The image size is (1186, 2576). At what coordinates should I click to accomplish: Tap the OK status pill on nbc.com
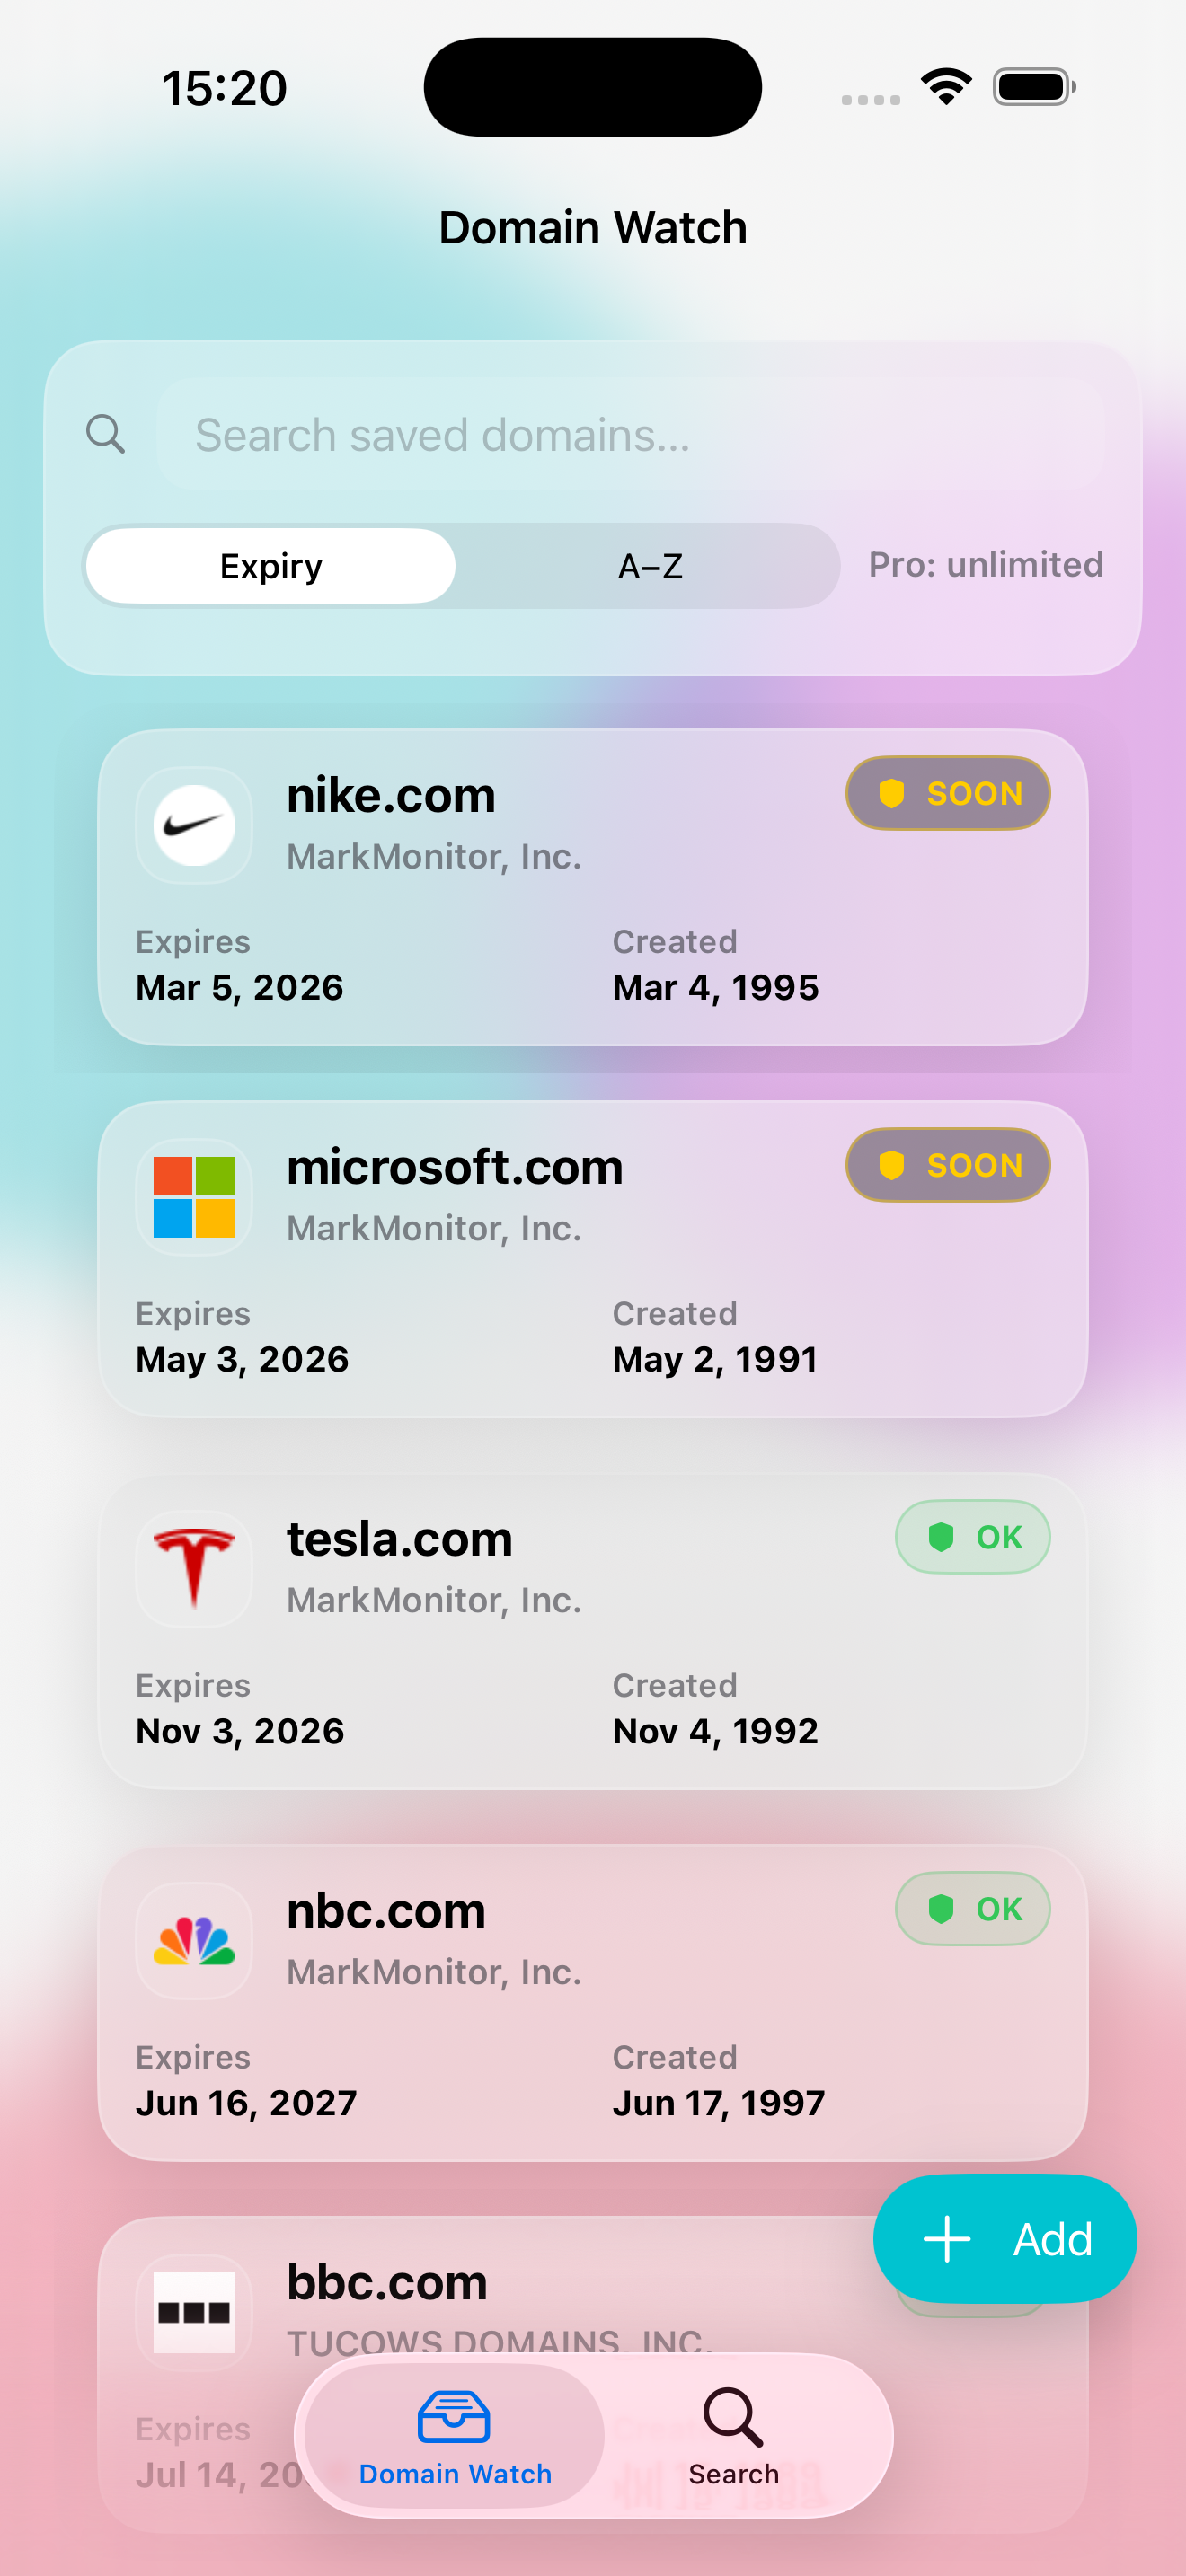coord(972,1908)
